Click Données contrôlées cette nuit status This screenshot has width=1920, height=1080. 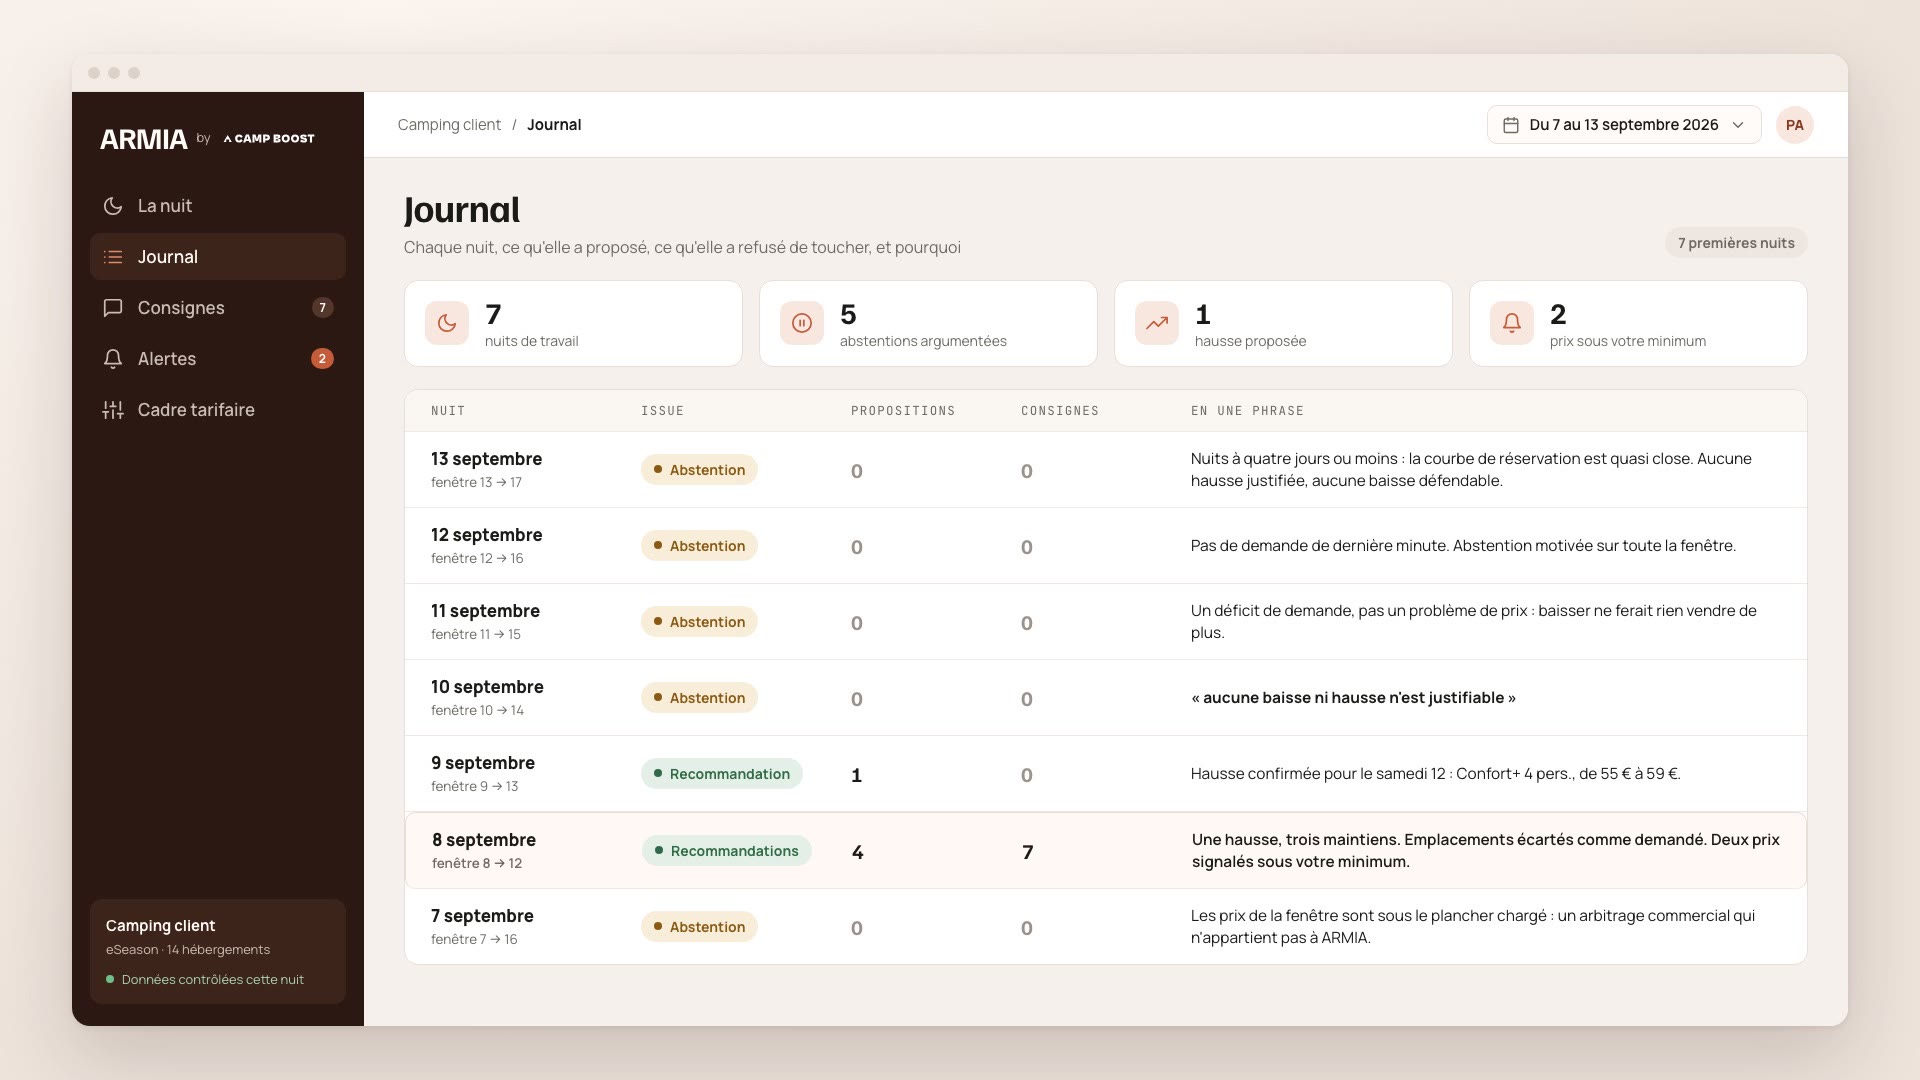click(205, 980)
